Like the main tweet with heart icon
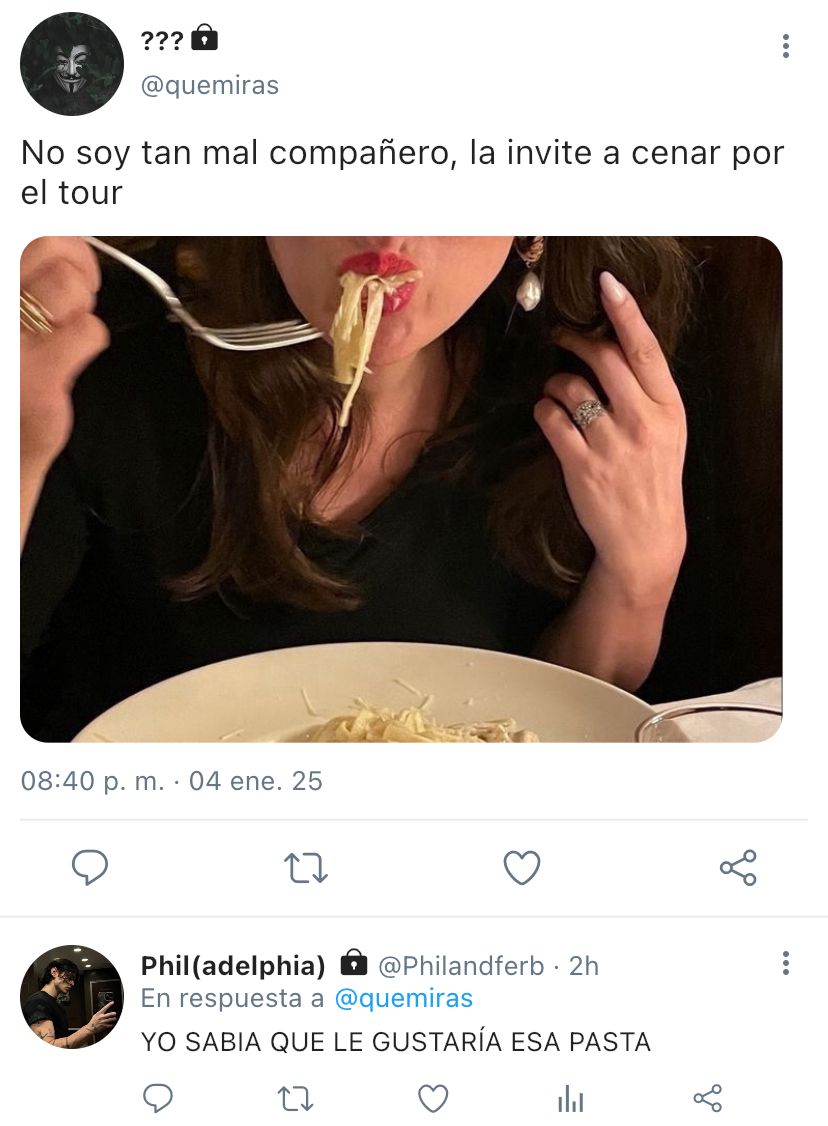Screen dimensions: 828x1126 tap(522, 867)
